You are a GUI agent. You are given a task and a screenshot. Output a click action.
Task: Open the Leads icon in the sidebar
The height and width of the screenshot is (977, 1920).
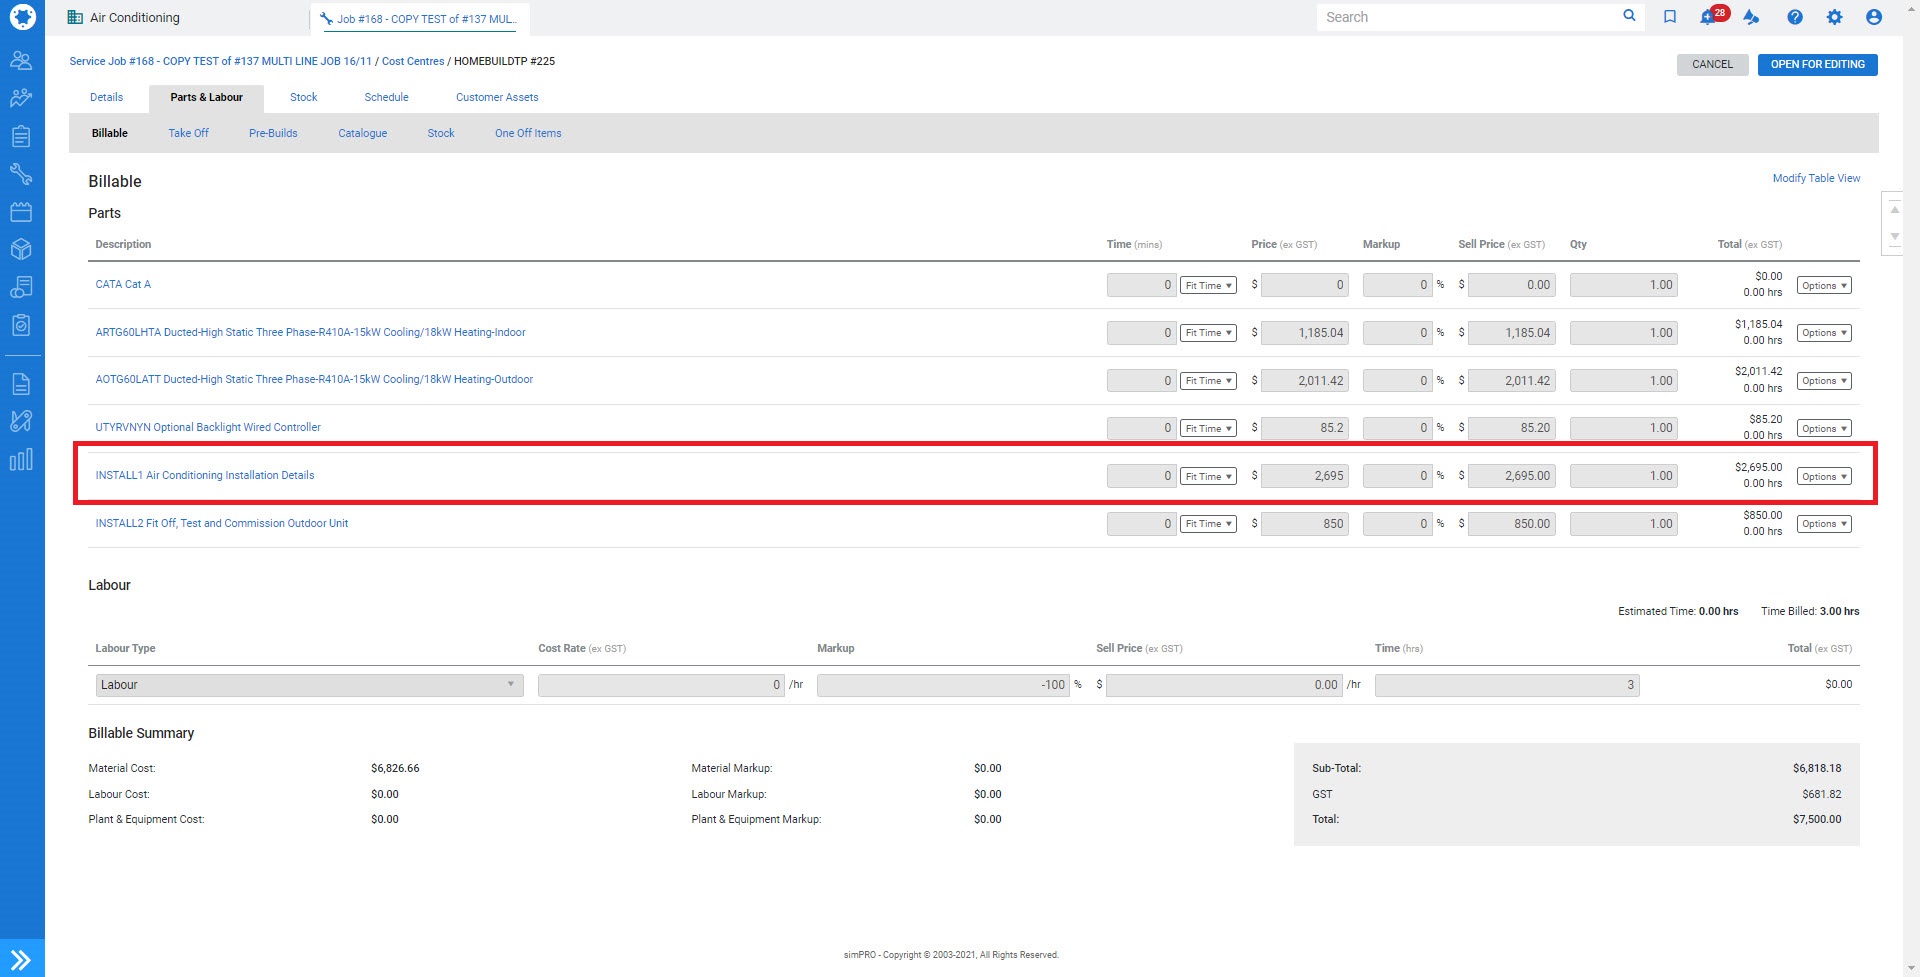21,98
